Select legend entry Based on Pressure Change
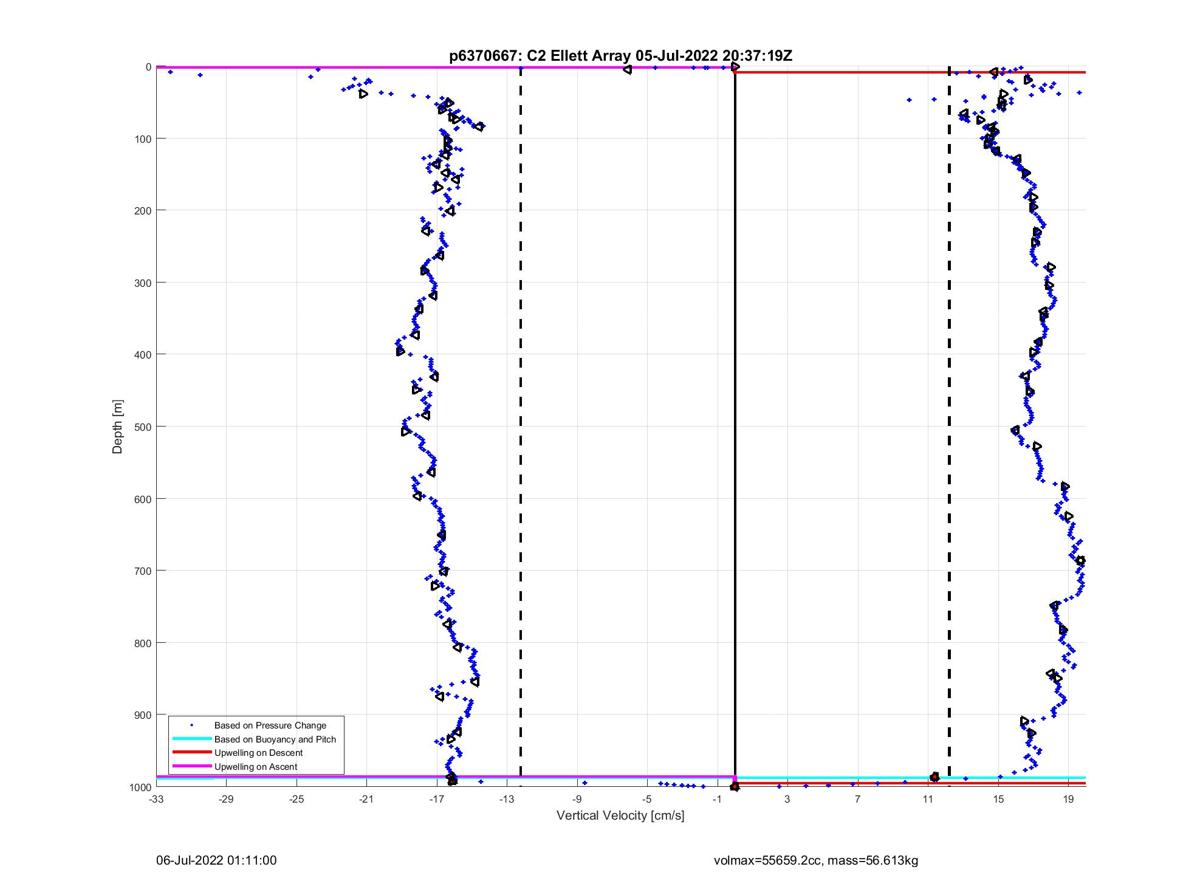 pos(270,725)
